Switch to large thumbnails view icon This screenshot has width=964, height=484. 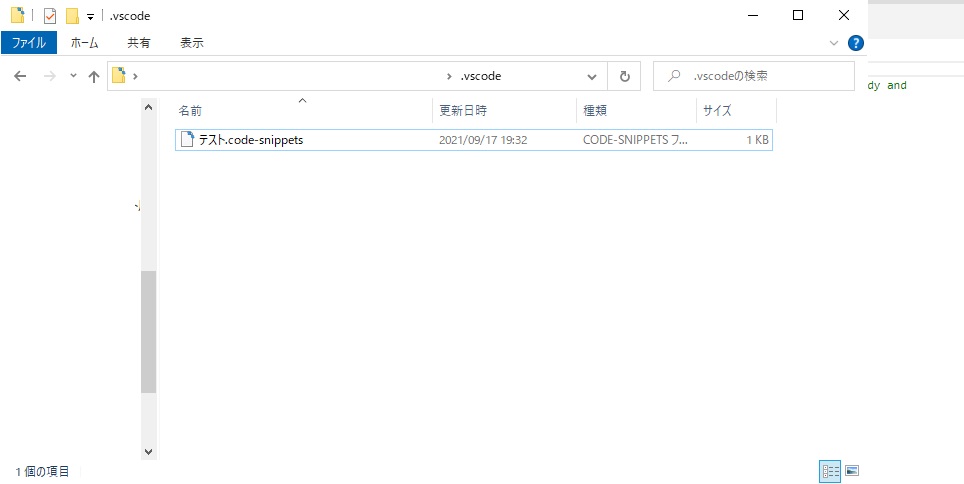click(x=851, y=471)
